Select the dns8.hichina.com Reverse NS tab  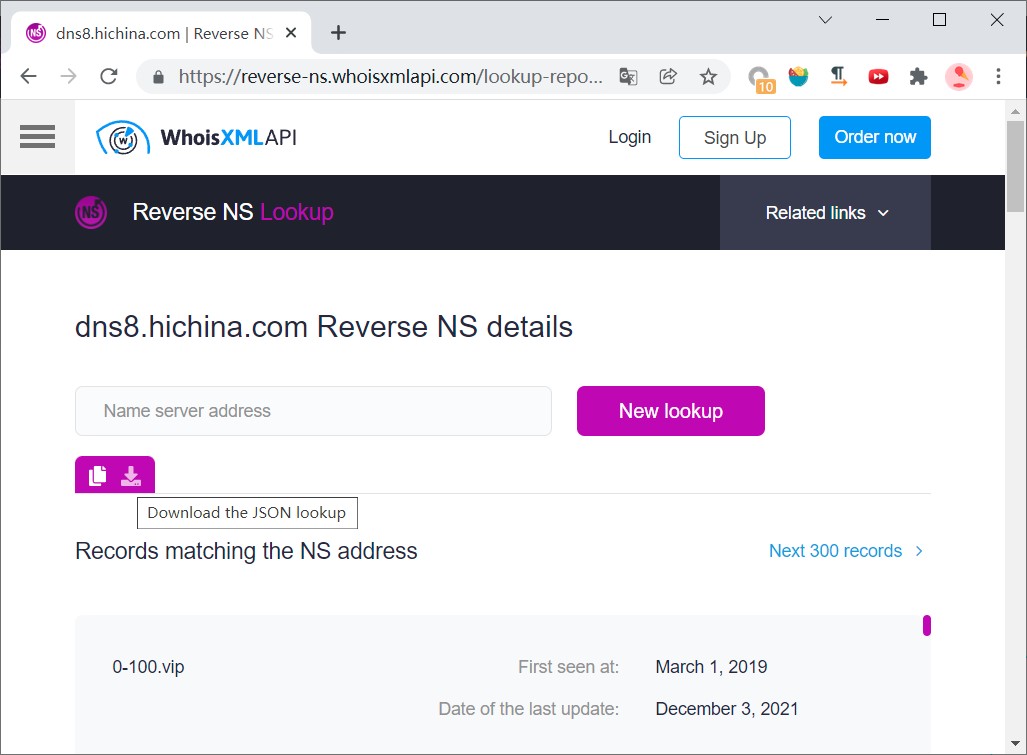point(161,33)
